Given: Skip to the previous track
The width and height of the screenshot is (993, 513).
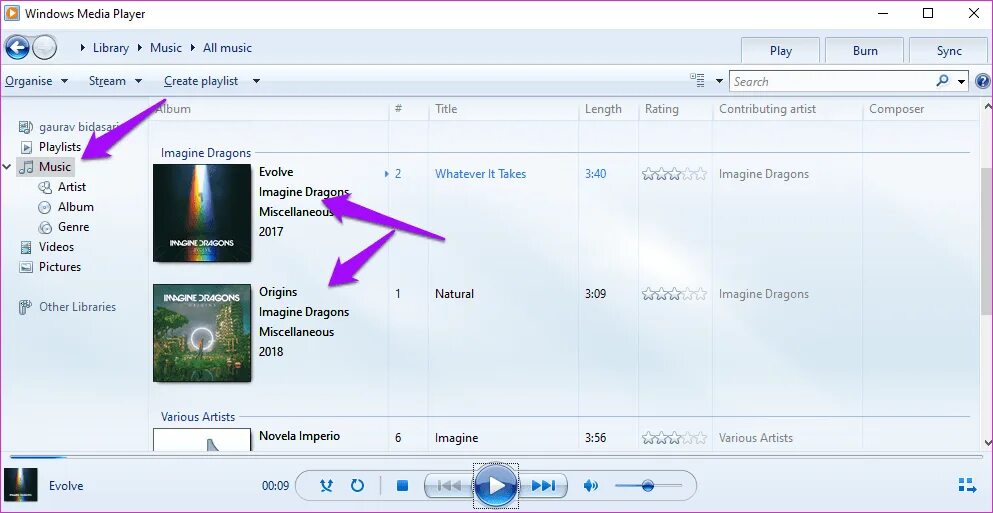Looking at the screenshot, I should click(448, 486).
